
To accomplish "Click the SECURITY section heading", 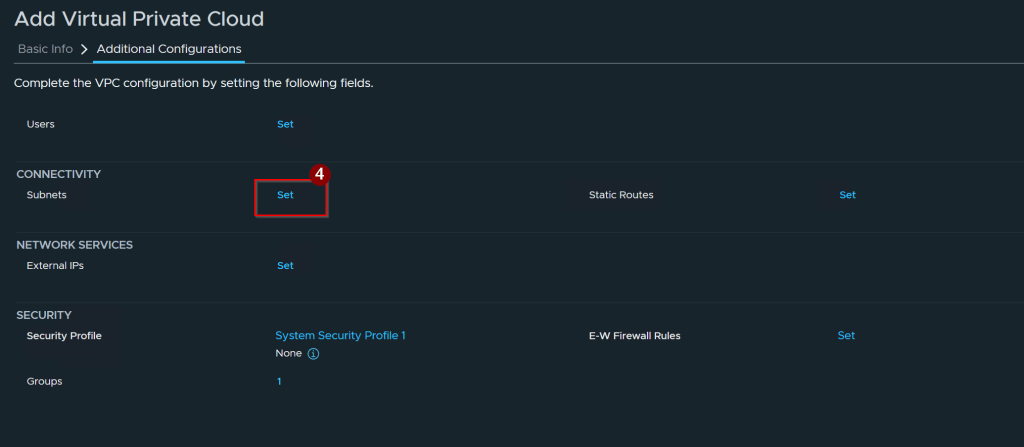I will (44, 315).
